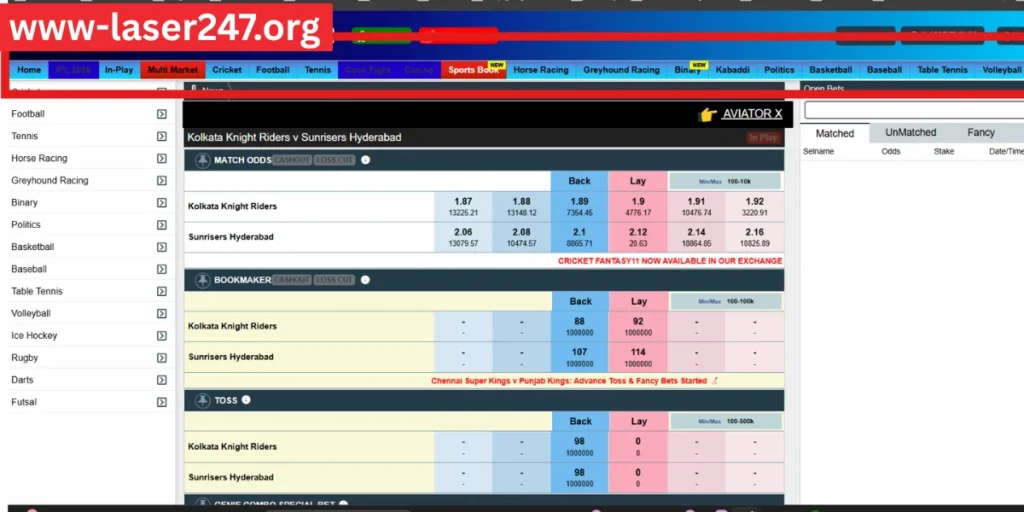Image resolution: width=1024 pixels, height=512 pixels.
Task: Click Match Odds LOSS CUT button
Action: [x=334, y=160]
